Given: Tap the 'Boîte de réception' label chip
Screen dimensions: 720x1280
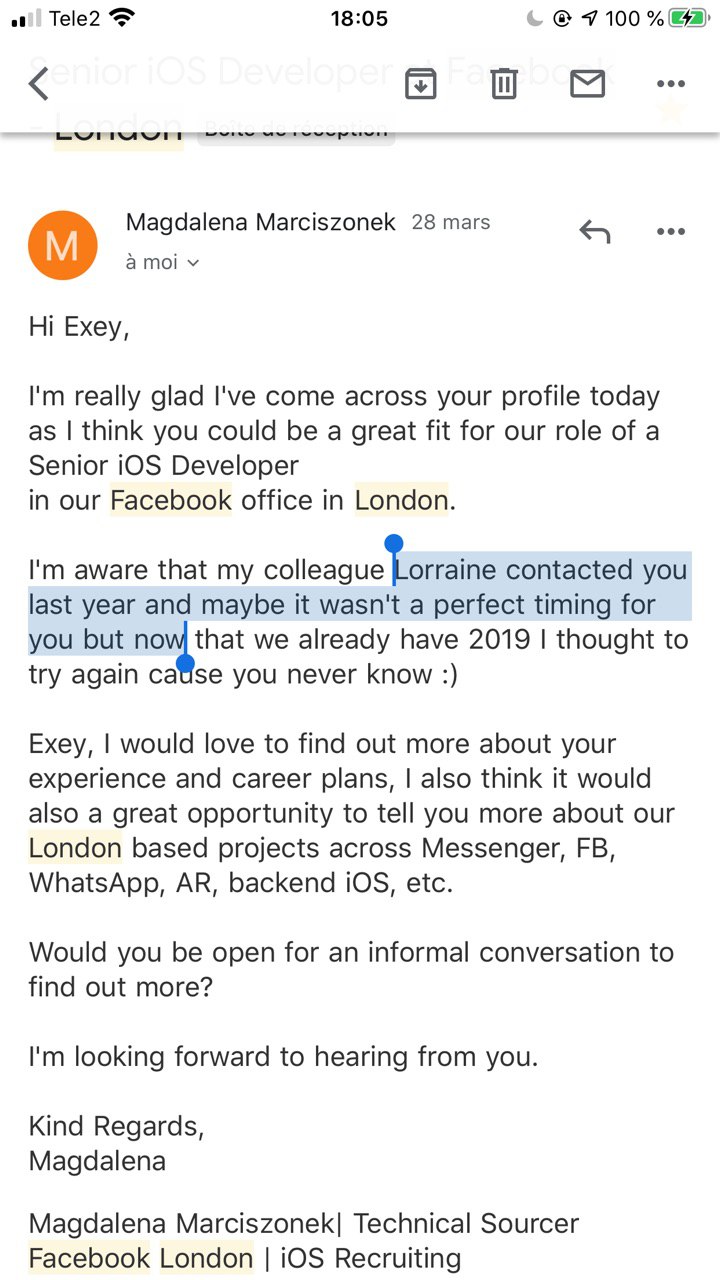Looking at the screenshot, I should coord(296,129).
